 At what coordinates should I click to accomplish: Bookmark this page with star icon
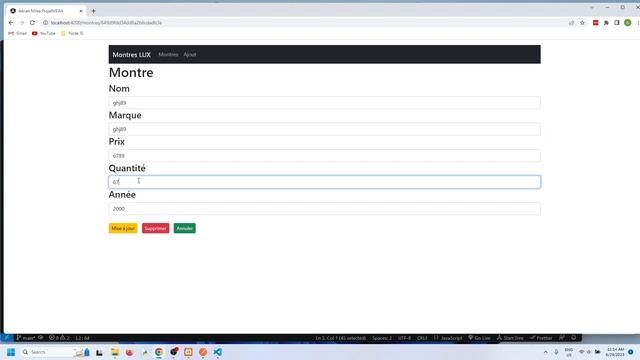tap(582, 23)
